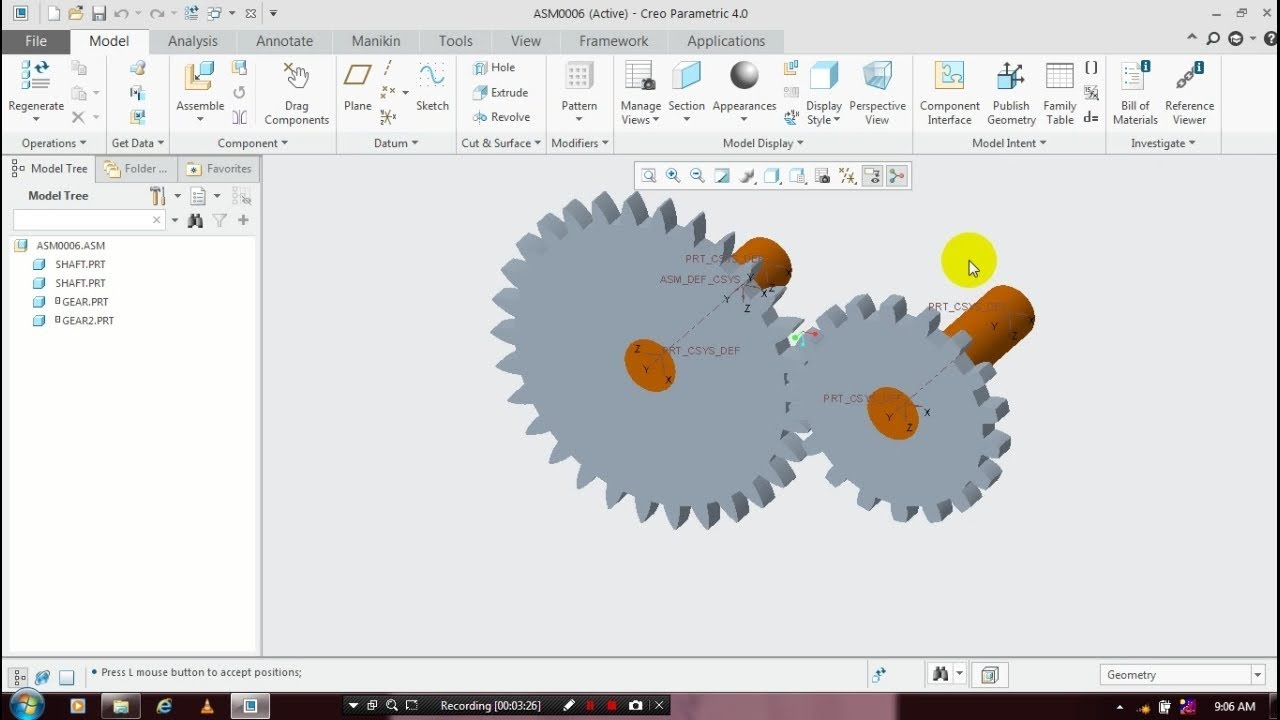
Task: Expand the Operations group dropdown
Action: coord(54,143)
